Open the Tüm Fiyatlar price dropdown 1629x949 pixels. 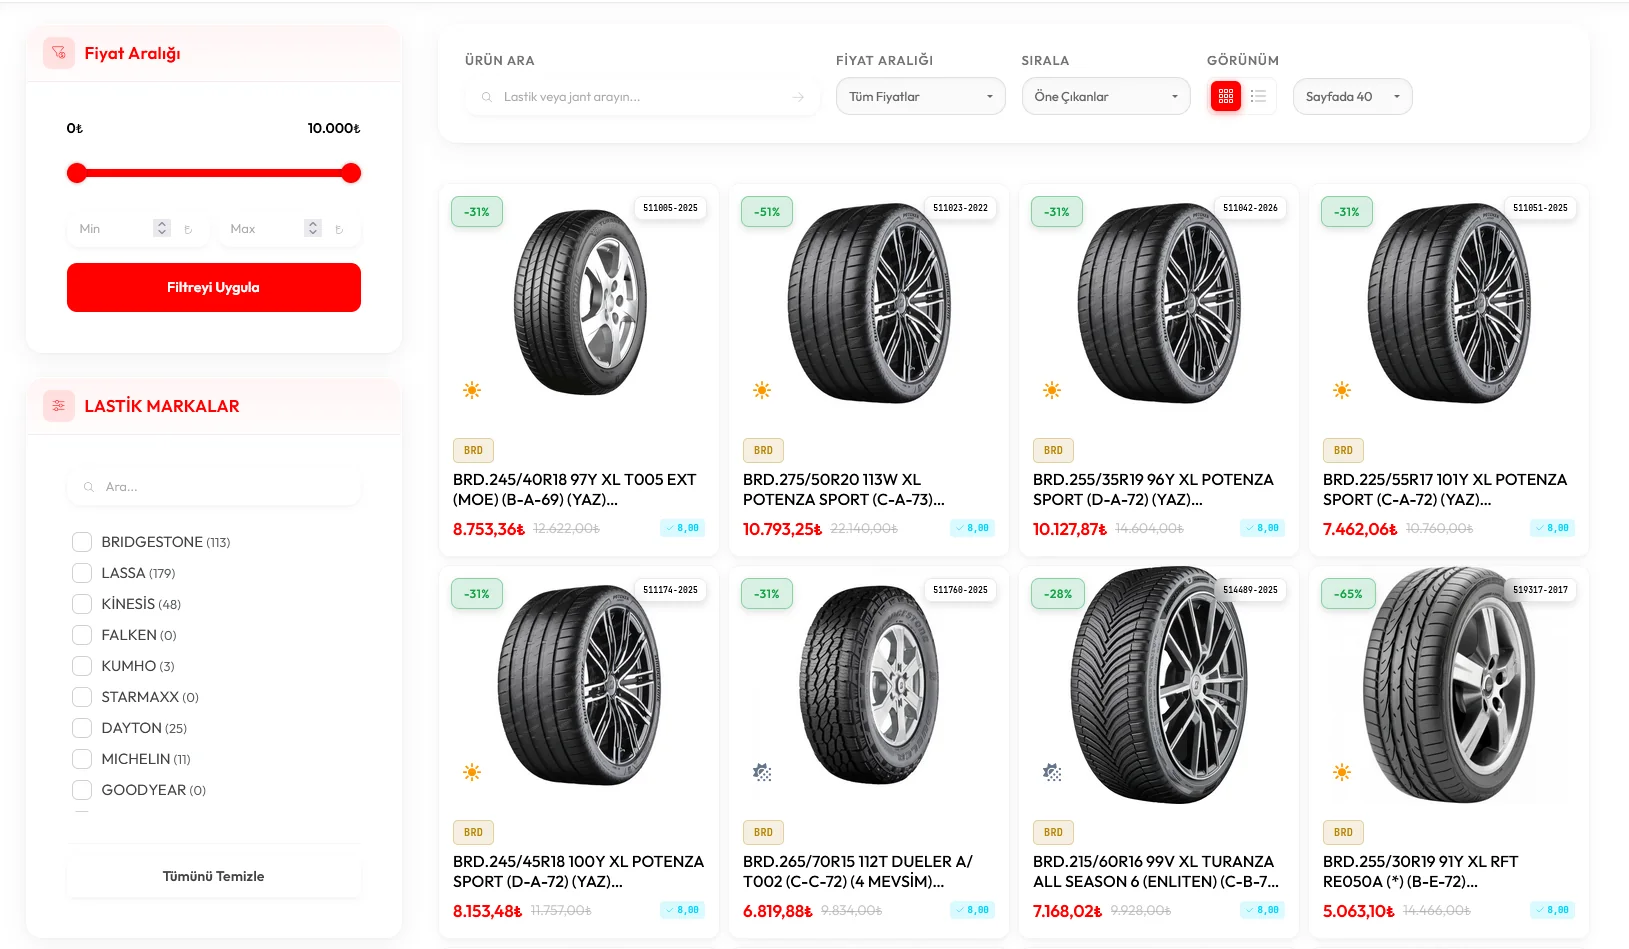click(920, 97)
